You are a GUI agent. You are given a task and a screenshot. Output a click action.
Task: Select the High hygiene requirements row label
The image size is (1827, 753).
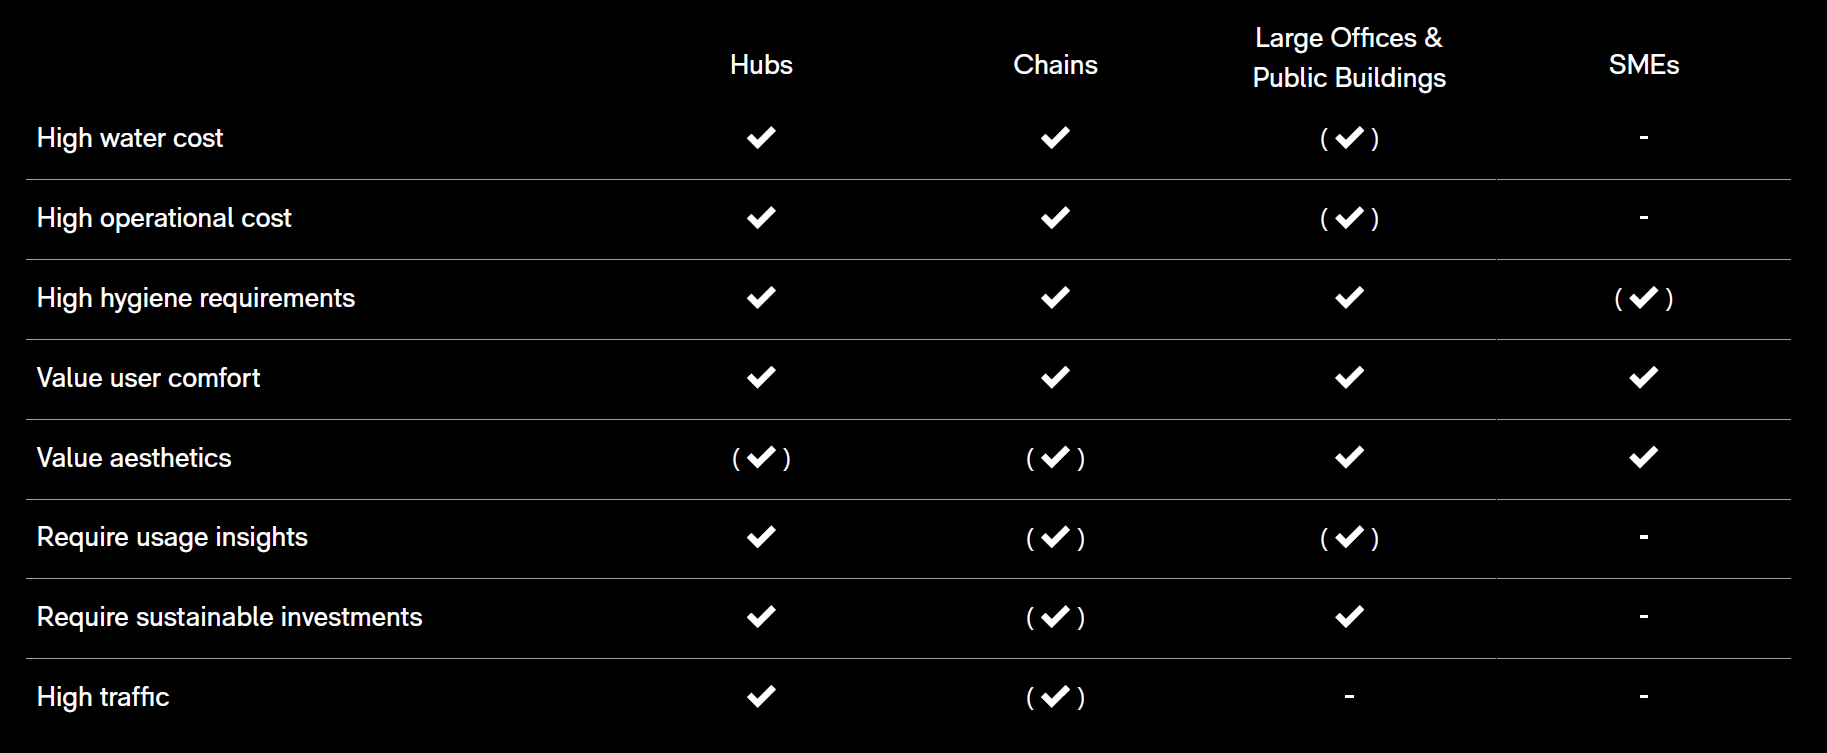point(196,298)
